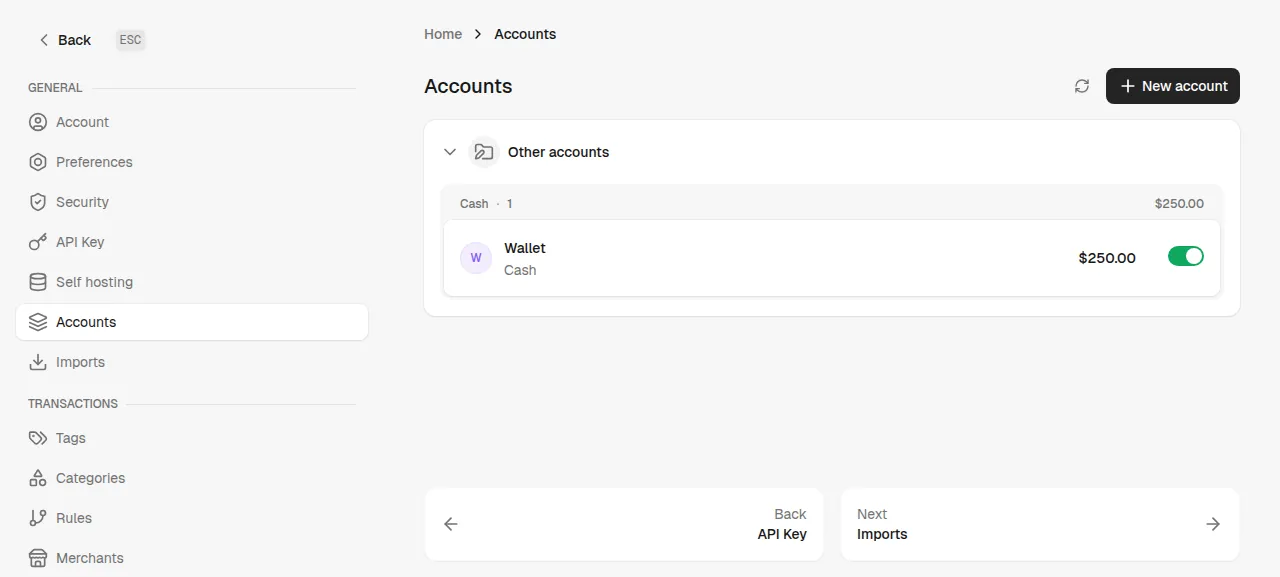Open Categories under Transactions
The image size is (1280, 577).
coord(192,478)
